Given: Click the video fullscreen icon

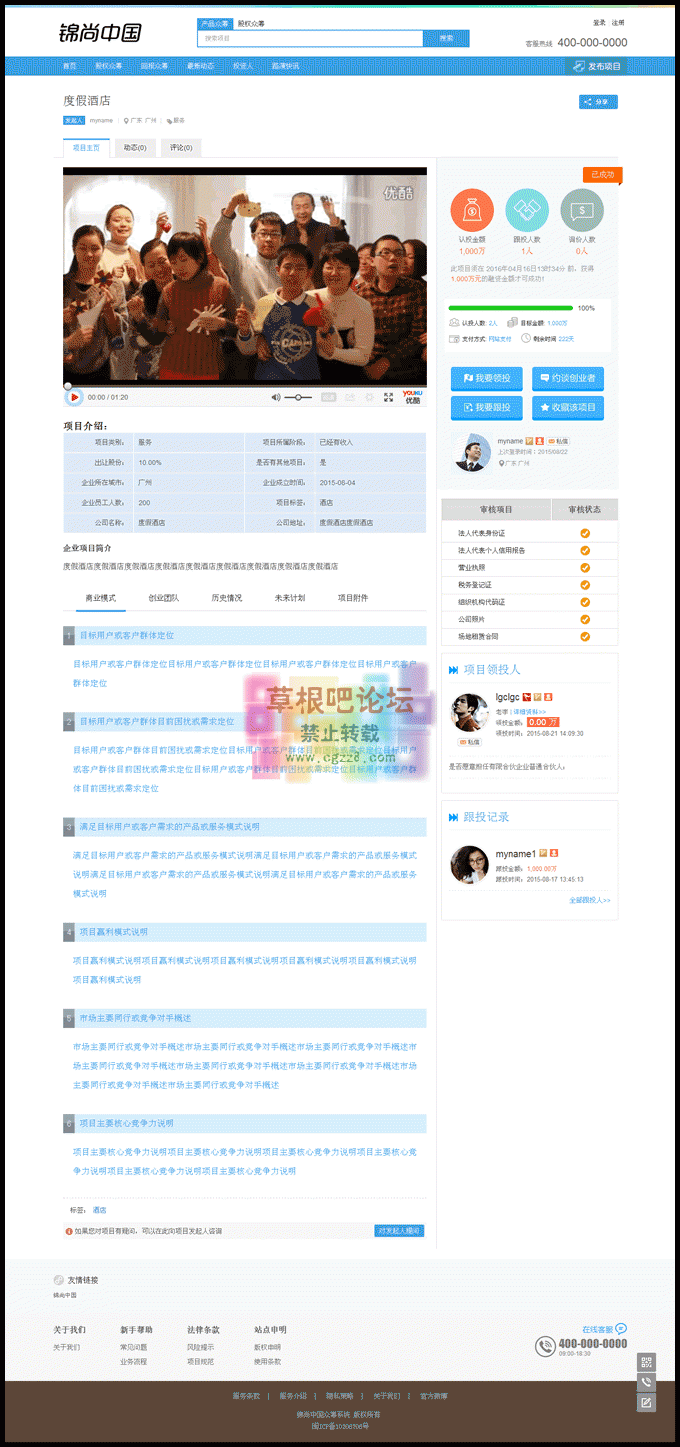Looking at the screenshot, I should (388, 397).
